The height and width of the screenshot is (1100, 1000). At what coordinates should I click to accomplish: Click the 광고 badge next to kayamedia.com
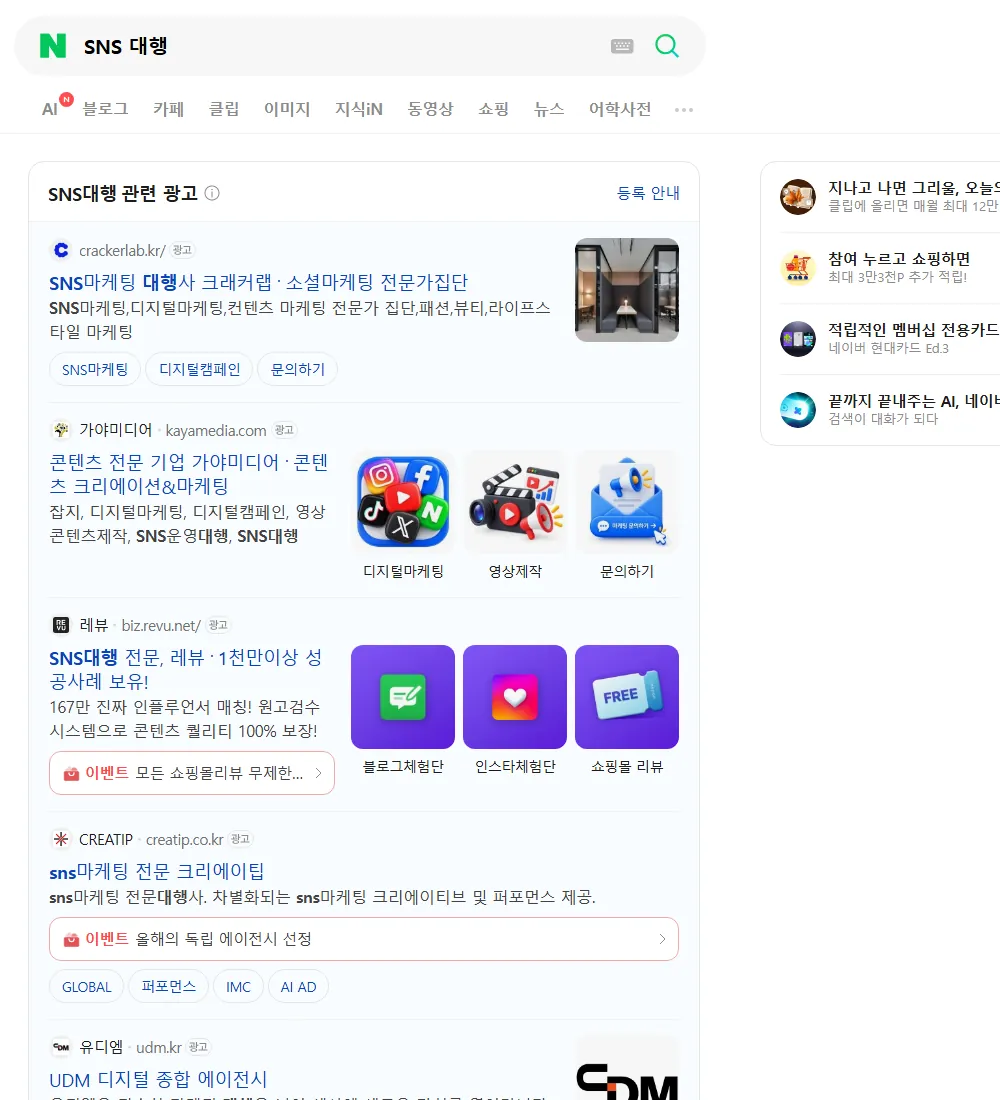point(284,429)
